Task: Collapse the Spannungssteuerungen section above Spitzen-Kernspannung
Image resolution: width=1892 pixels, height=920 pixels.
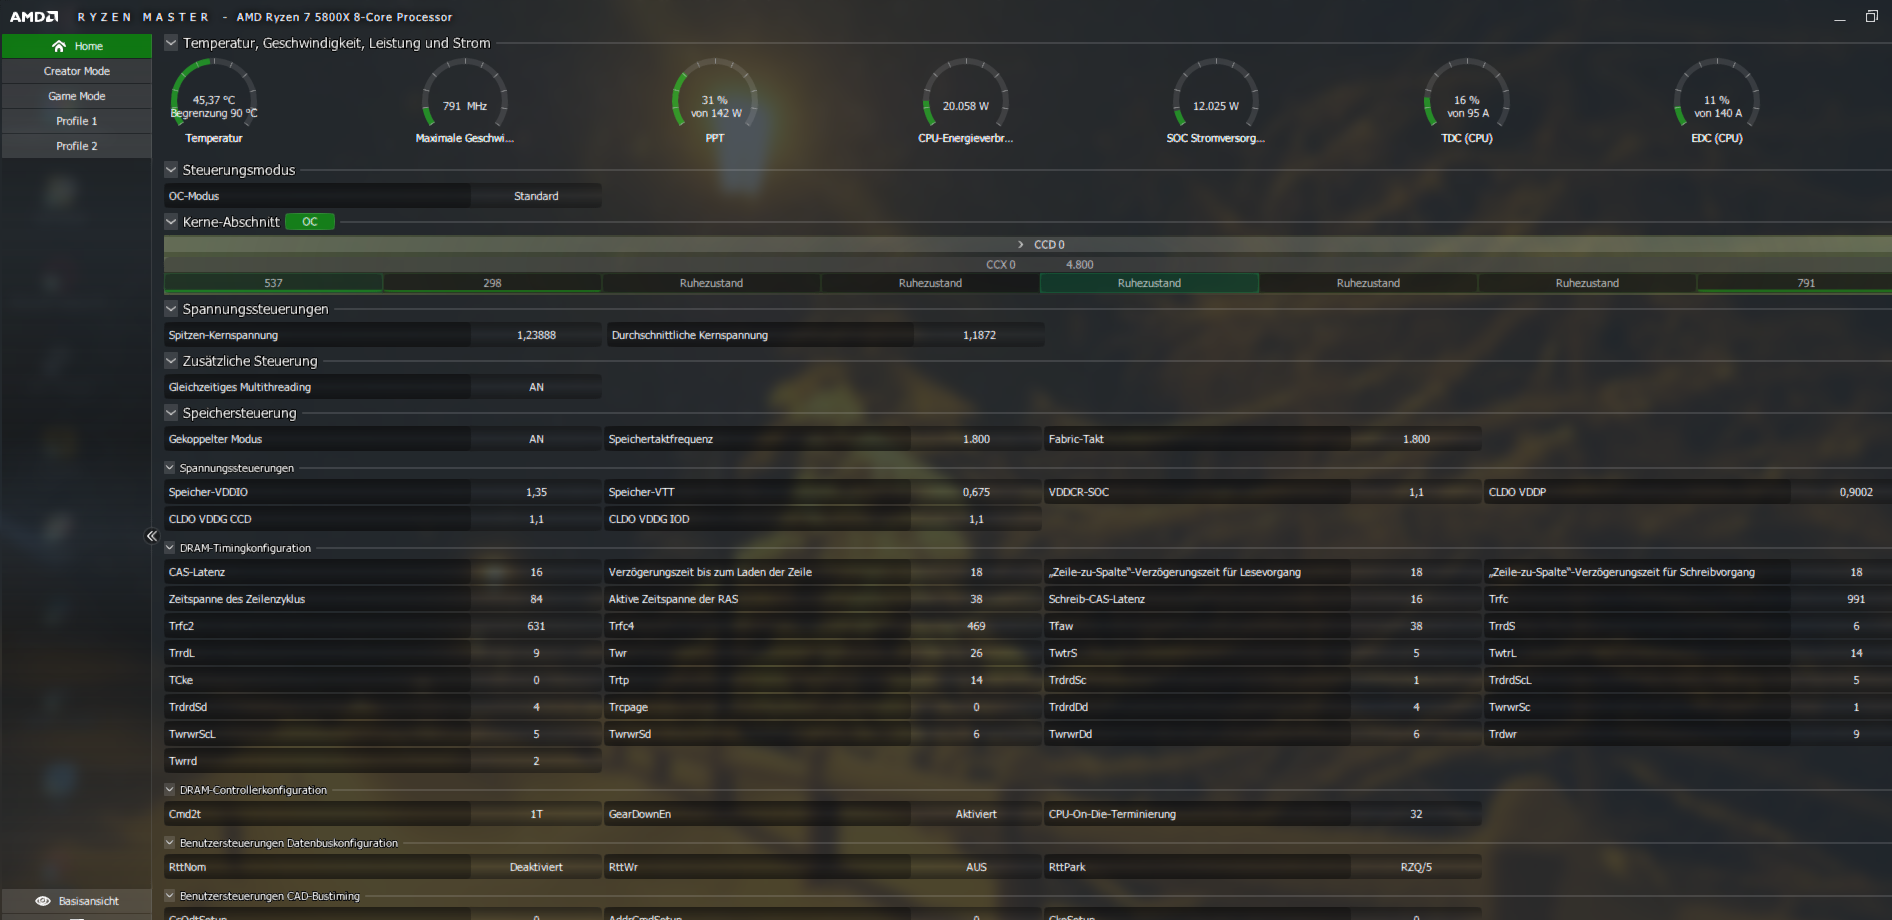Action: point(171,309)
